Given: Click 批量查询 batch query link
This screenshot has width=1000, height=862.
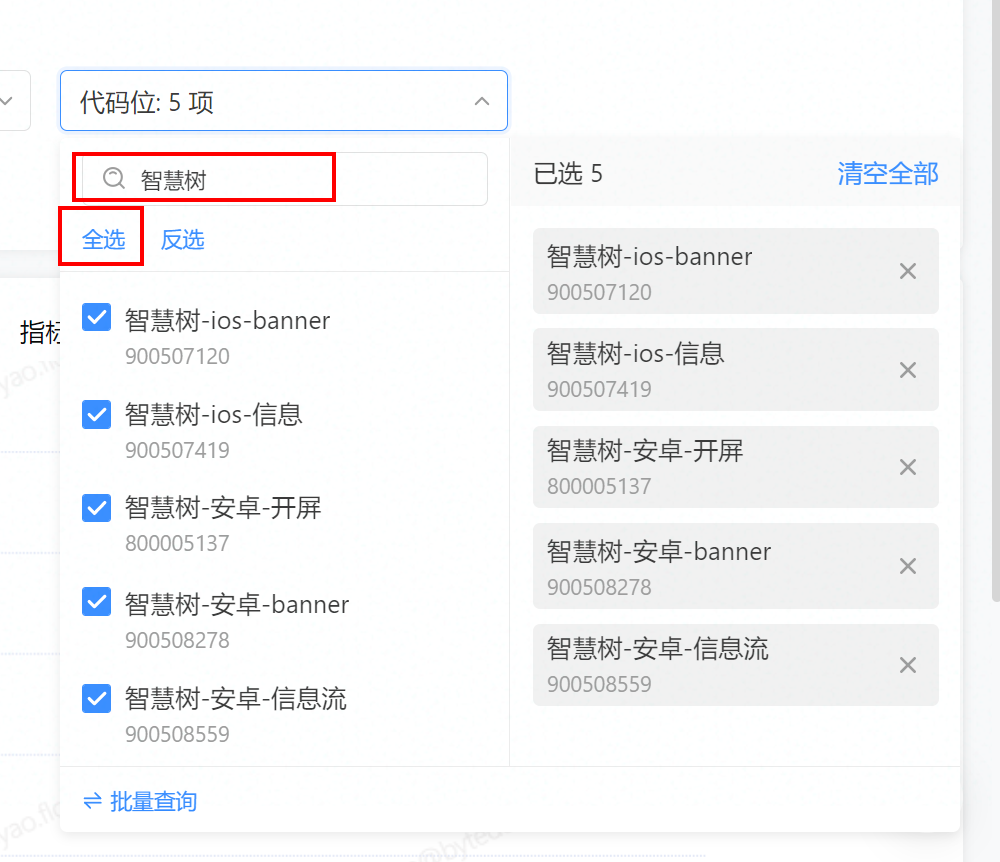Looking at the screenshot, I should [153, 801].
